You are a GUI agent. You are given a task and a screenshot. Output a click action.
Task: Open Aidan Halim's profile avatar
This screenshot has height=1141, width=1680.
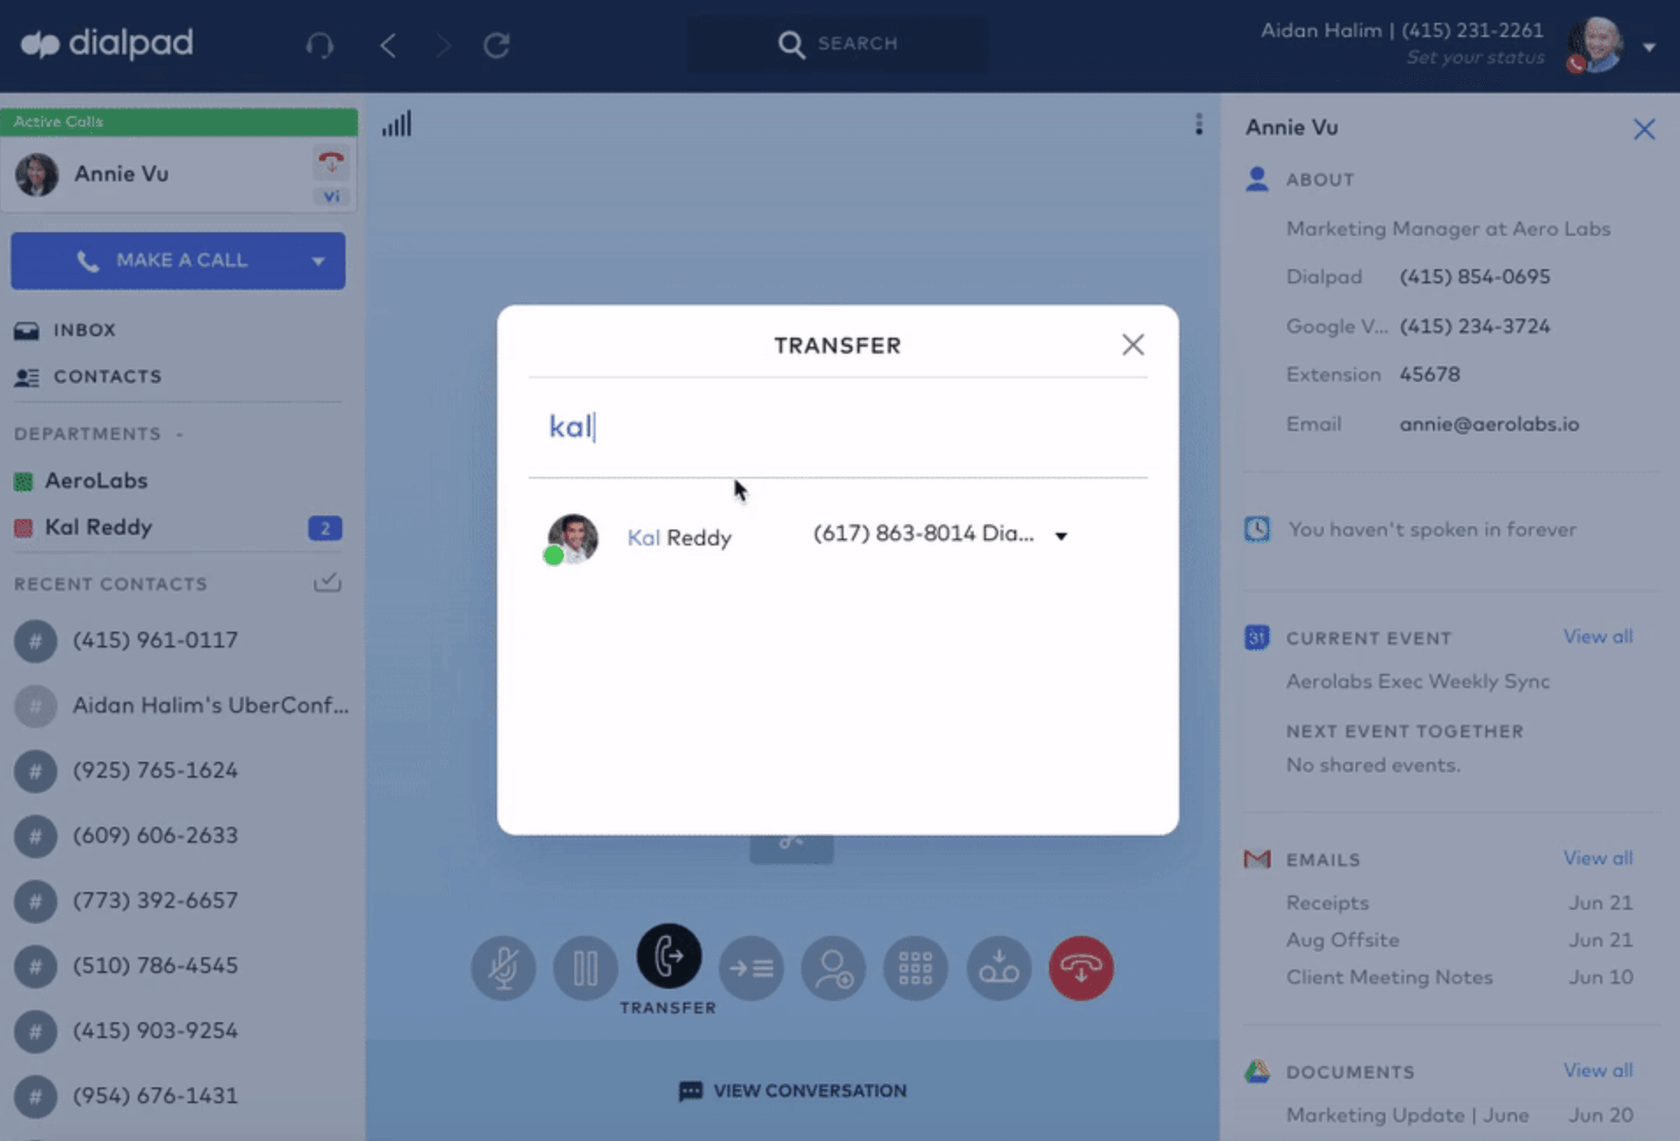click(x=1595, y=45)
